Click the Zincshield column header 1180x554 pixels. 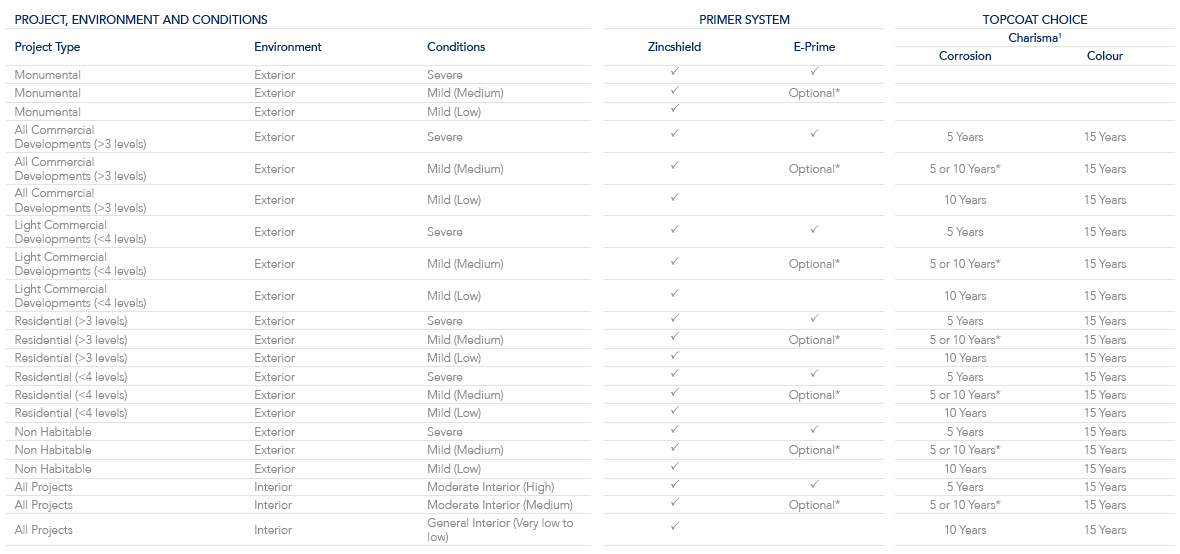coord(674,47)
